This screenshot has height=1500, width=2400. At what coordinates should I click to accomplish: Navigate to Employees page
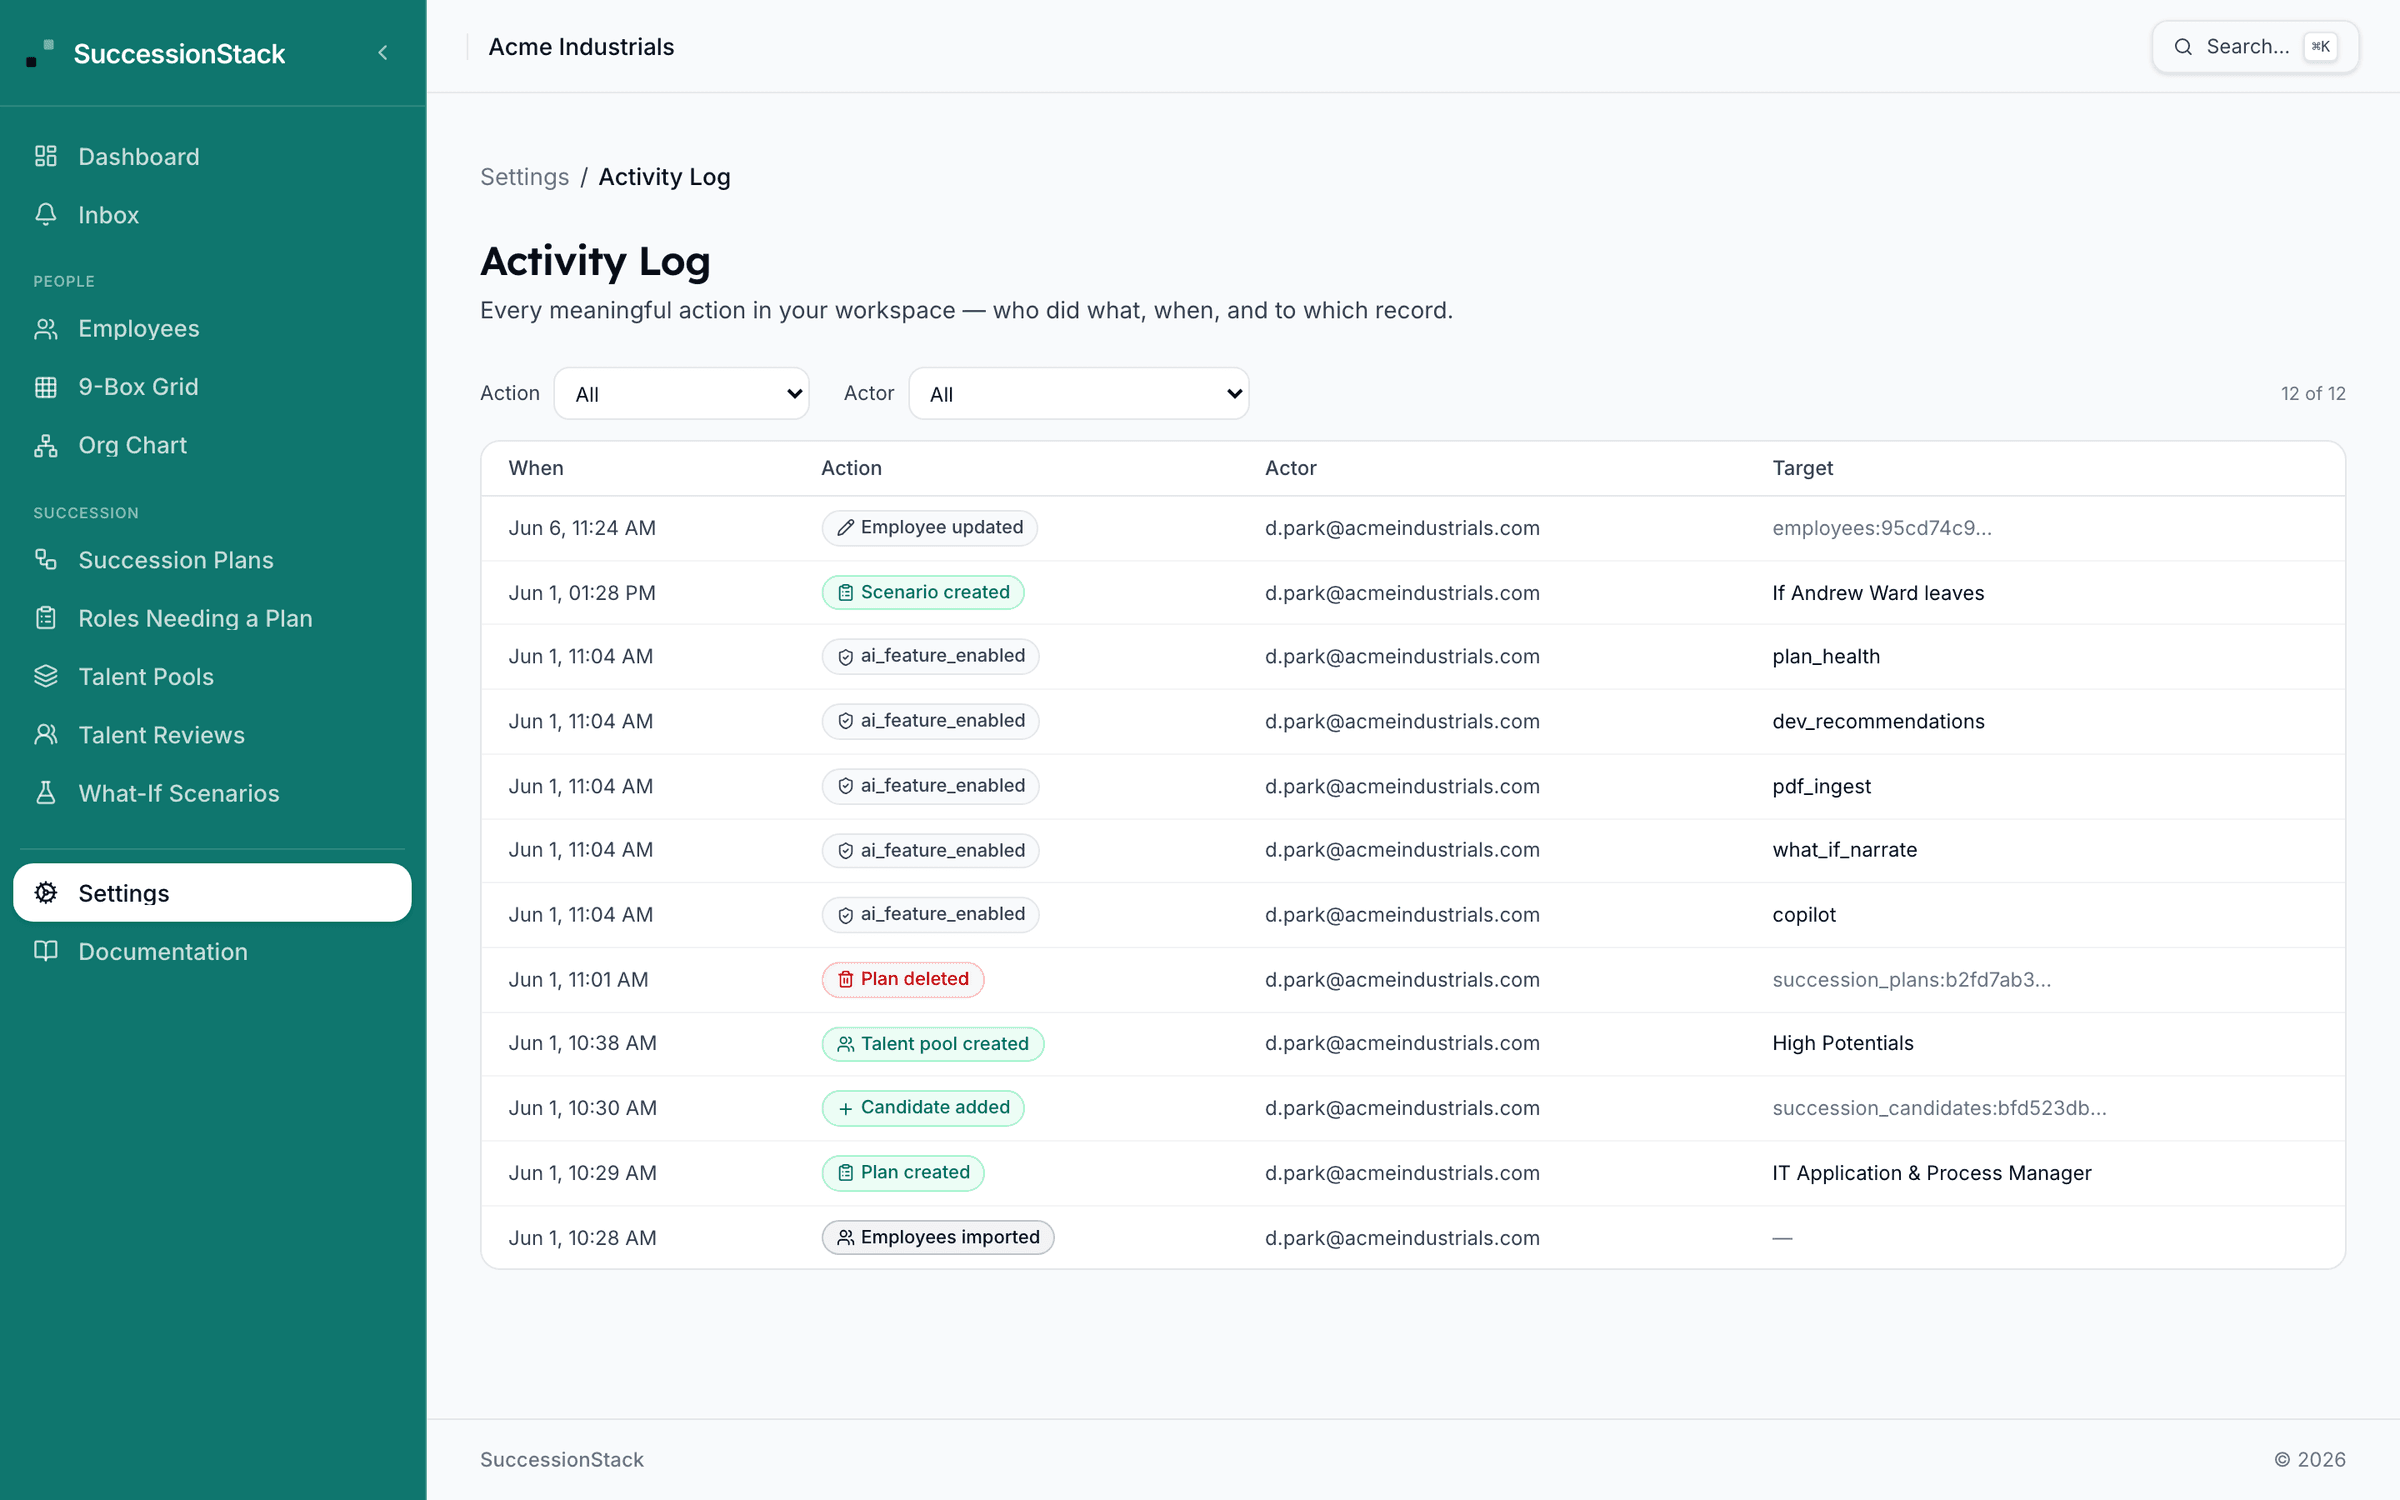212,328
